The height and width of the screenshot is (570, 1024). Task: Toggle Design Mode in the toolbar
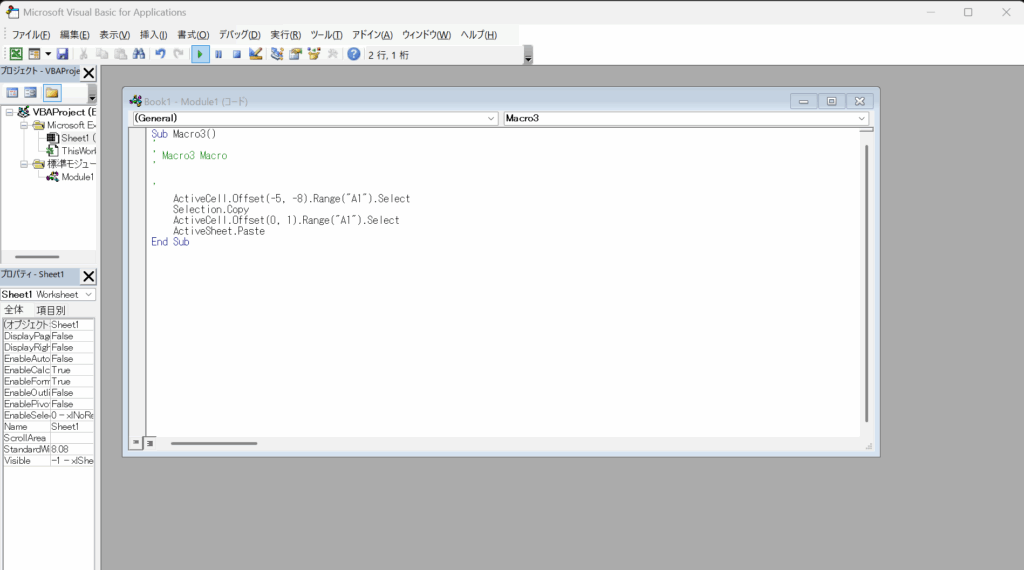256,54
